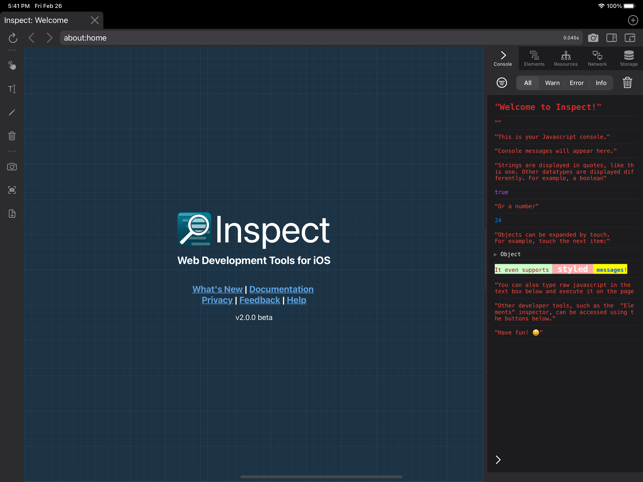The height and width of the screenshot is (482, 643).
Task: Clear the console with the trash icon
Action: coord(627,83)
